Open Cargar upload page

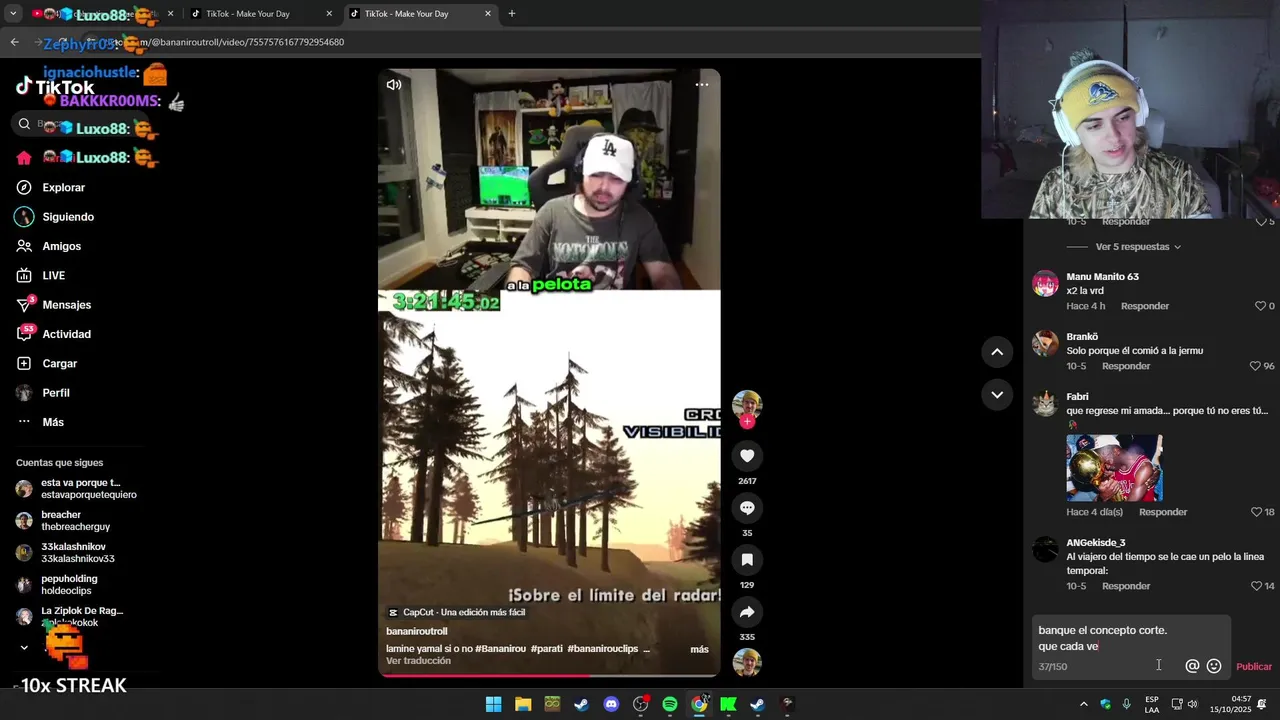click(60, 364)
